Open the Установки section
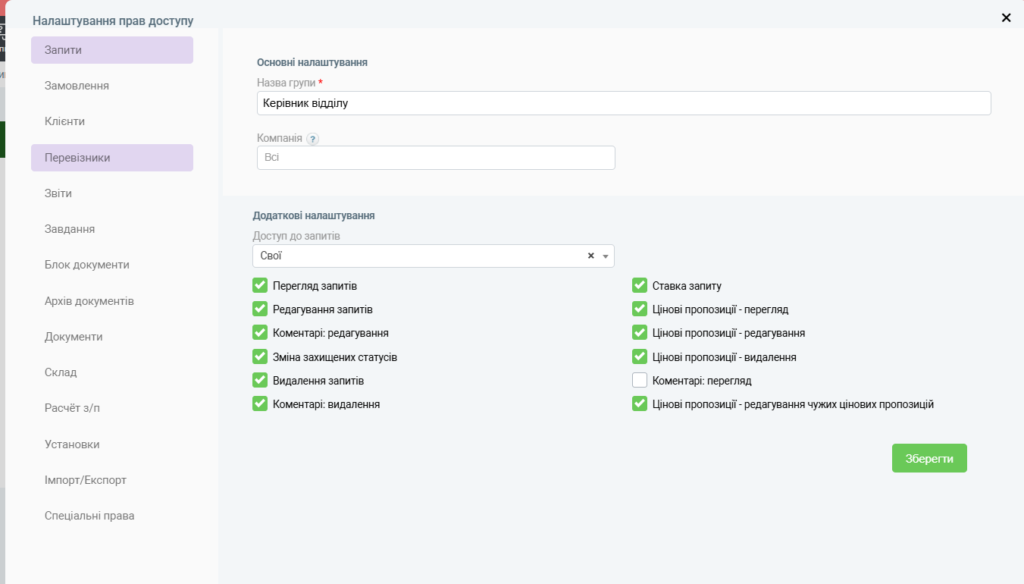Screen dimensions: 1024x584 (112, 444)
